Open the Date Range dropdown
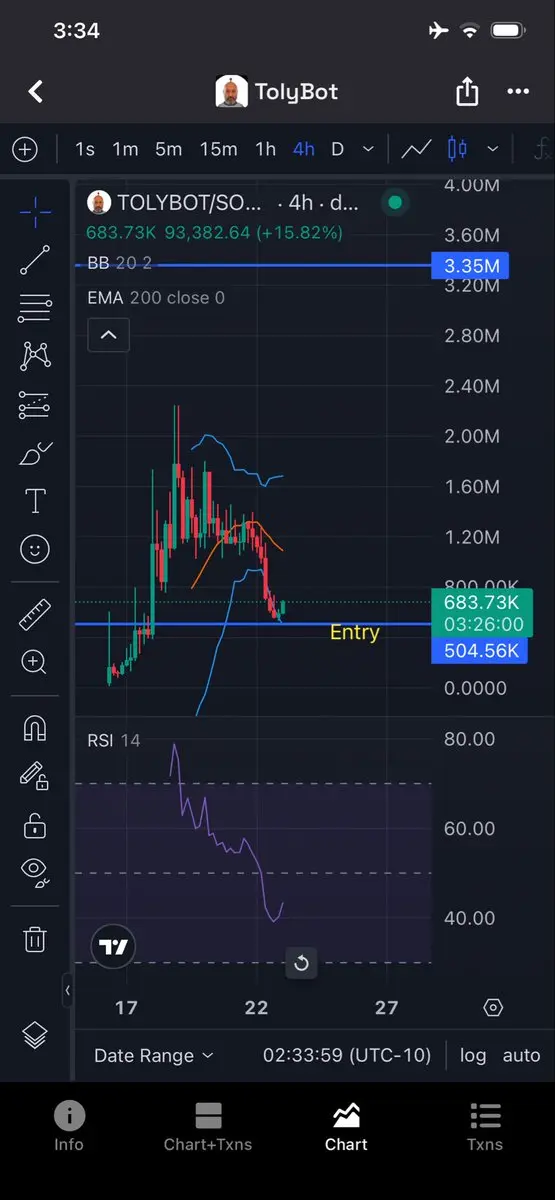 pos(154,1055)
